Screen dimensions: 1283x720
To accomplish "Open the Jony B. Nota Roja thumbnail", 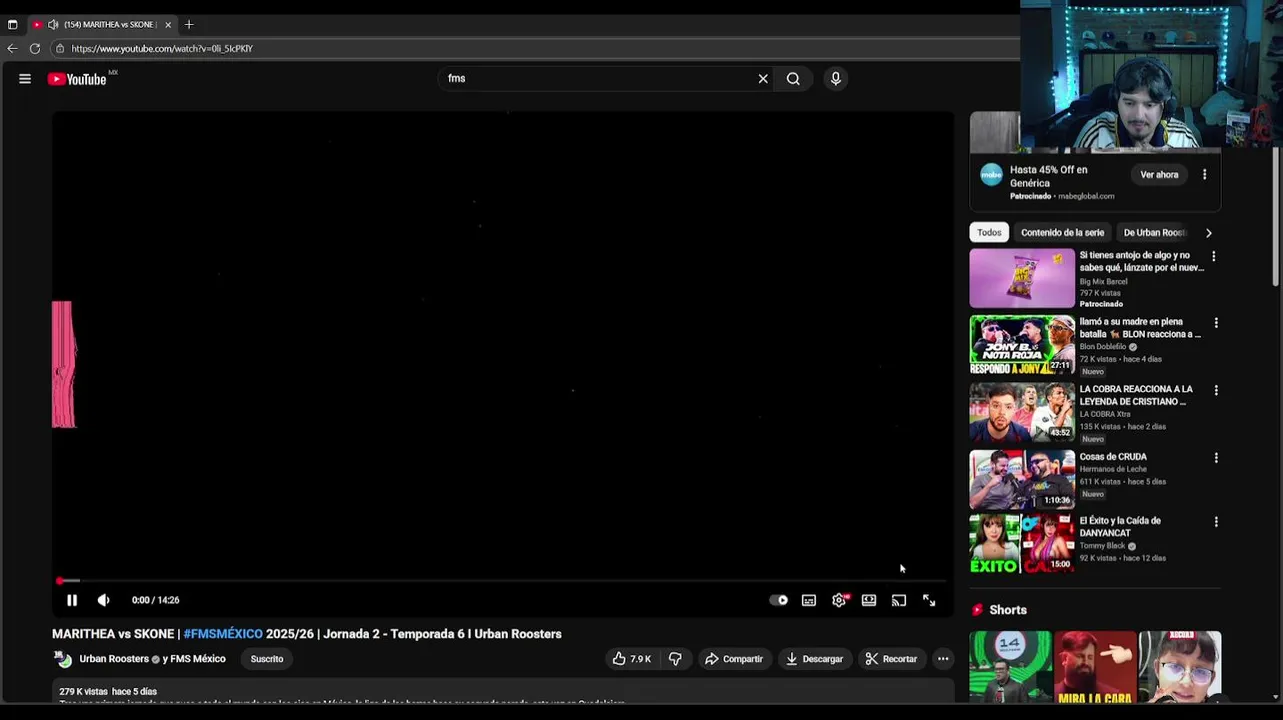I will 1022,345.
